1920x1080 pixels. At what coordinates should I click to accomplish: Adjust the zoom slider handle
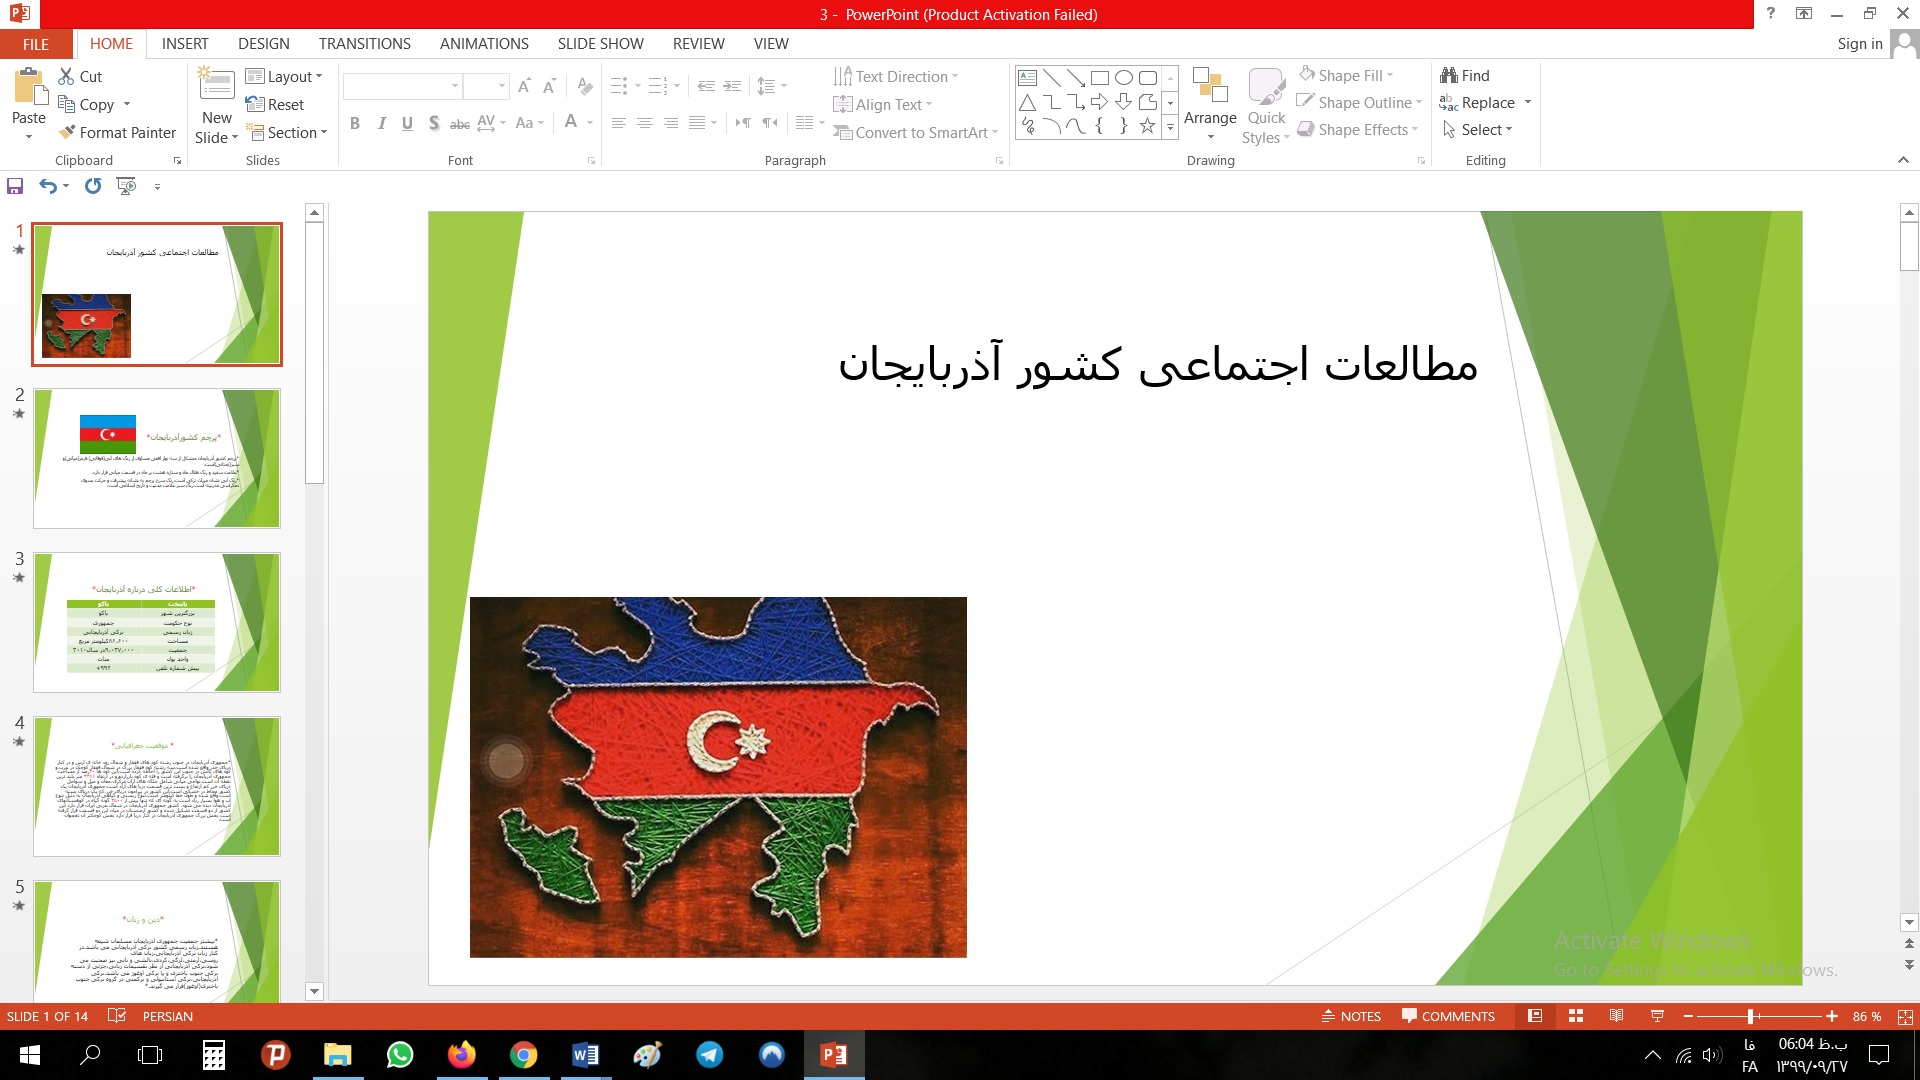[1751, 1016]
